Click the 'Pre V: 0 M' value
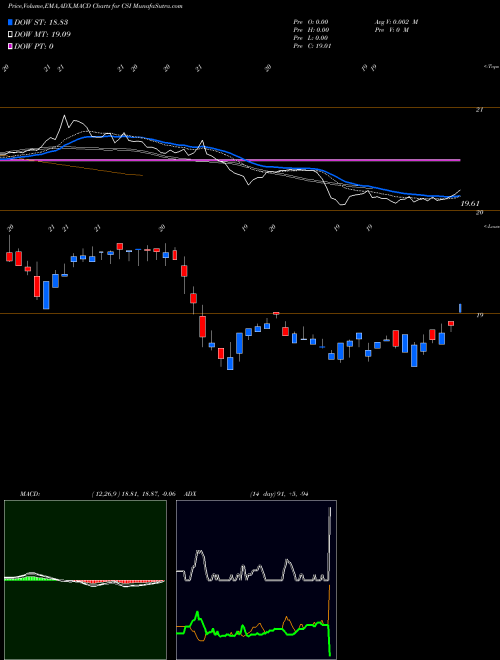Screen dimensions: 500x660 pos(391,30)
